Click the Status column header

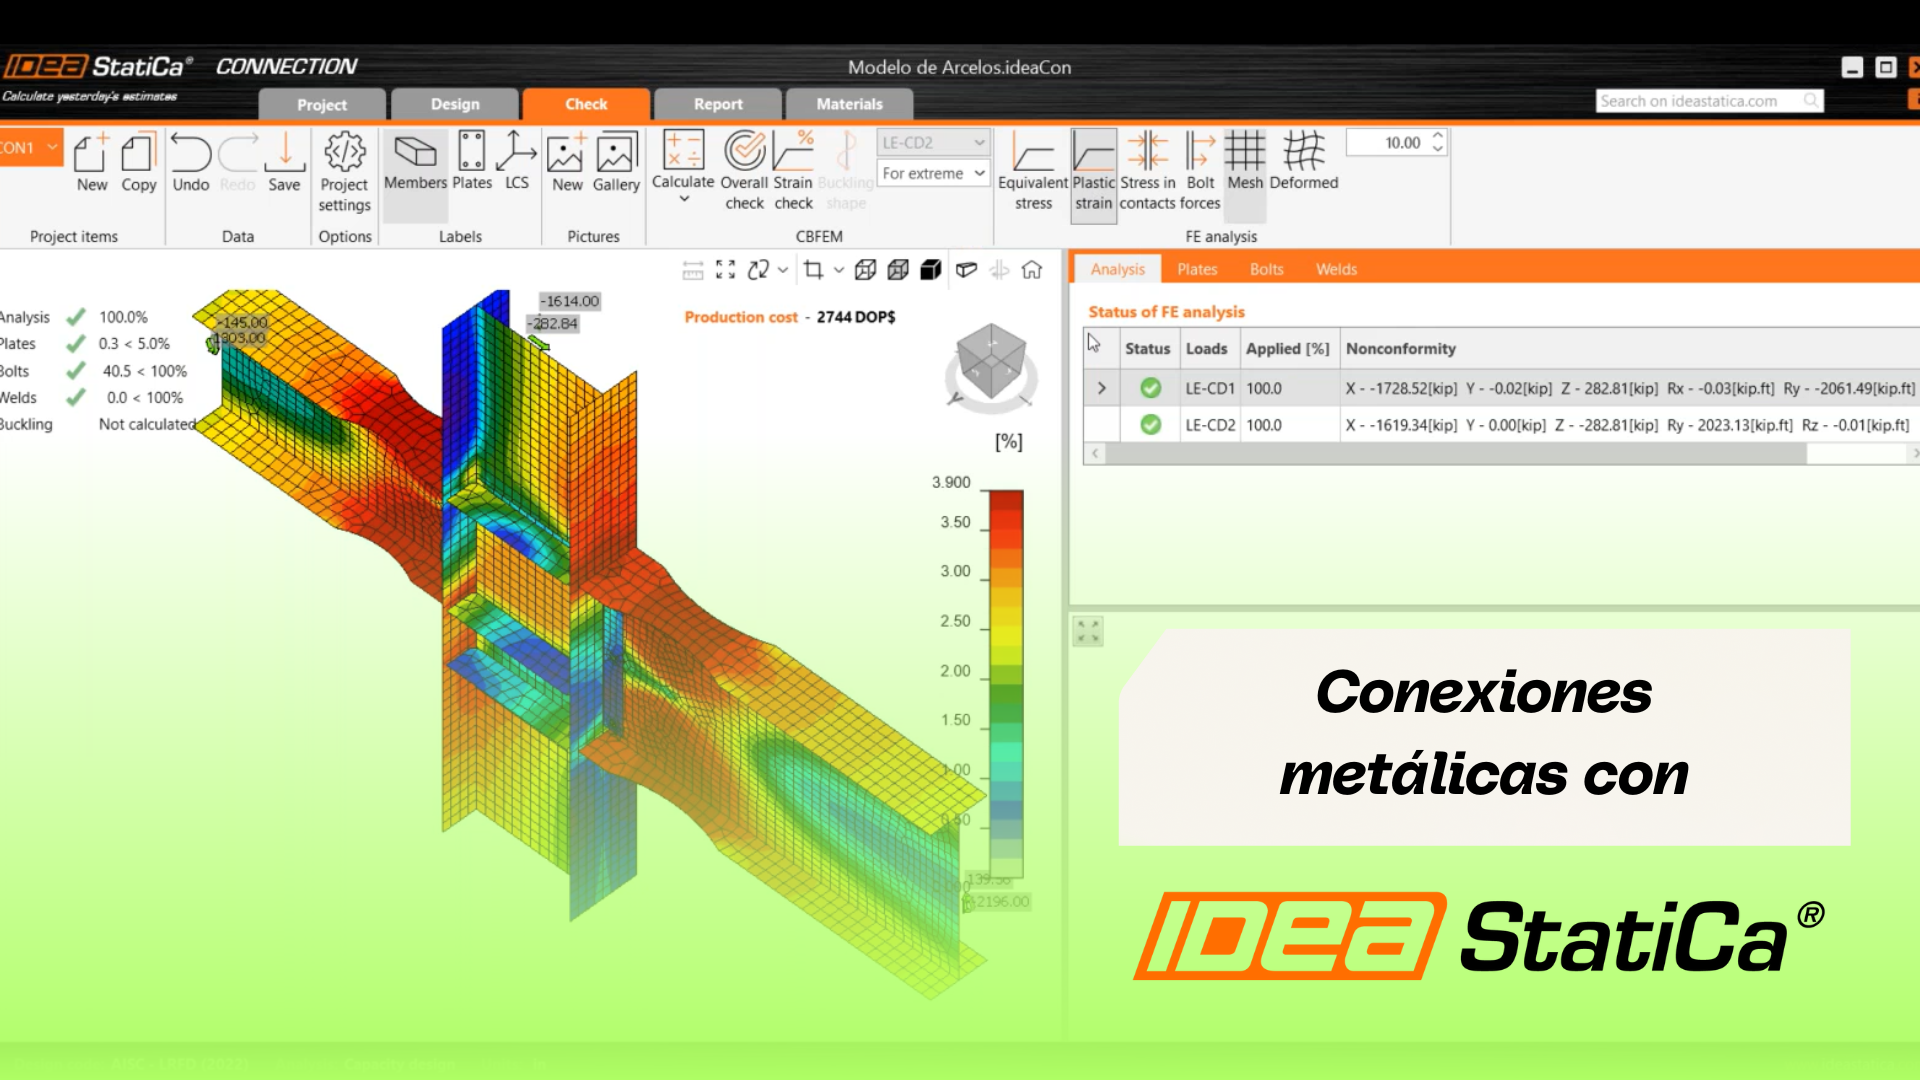pyautogui.click(x=1147, y=348)
